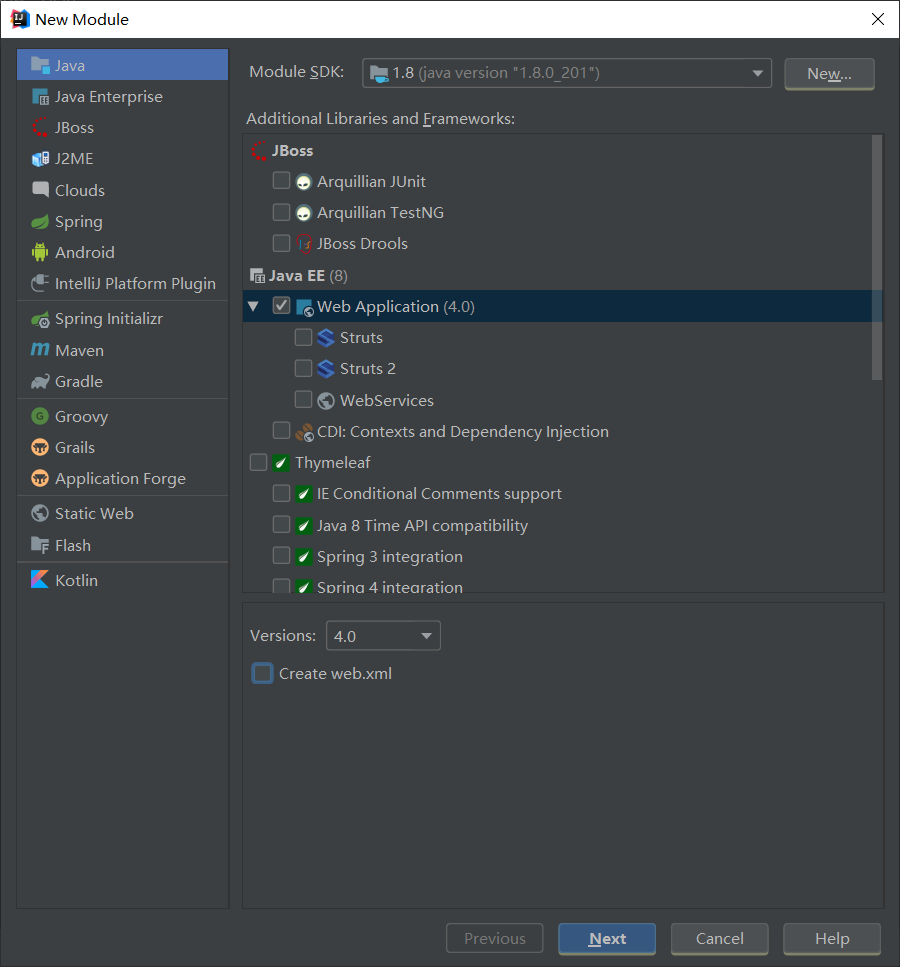This screenshot has height=967, width=900.
Task: Enable the WebServices checkbox
Action: coord(303,400)
